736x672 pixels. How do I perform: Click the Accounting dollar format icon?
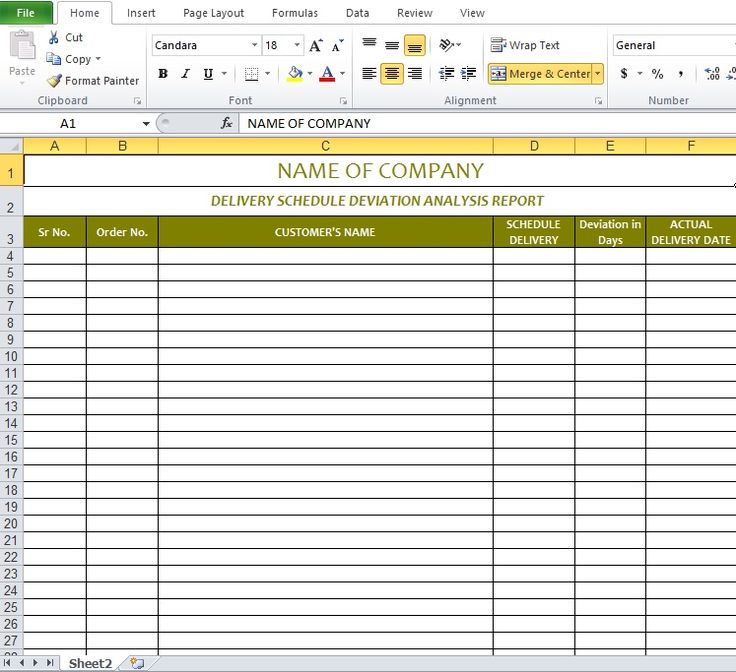[624, 74]
